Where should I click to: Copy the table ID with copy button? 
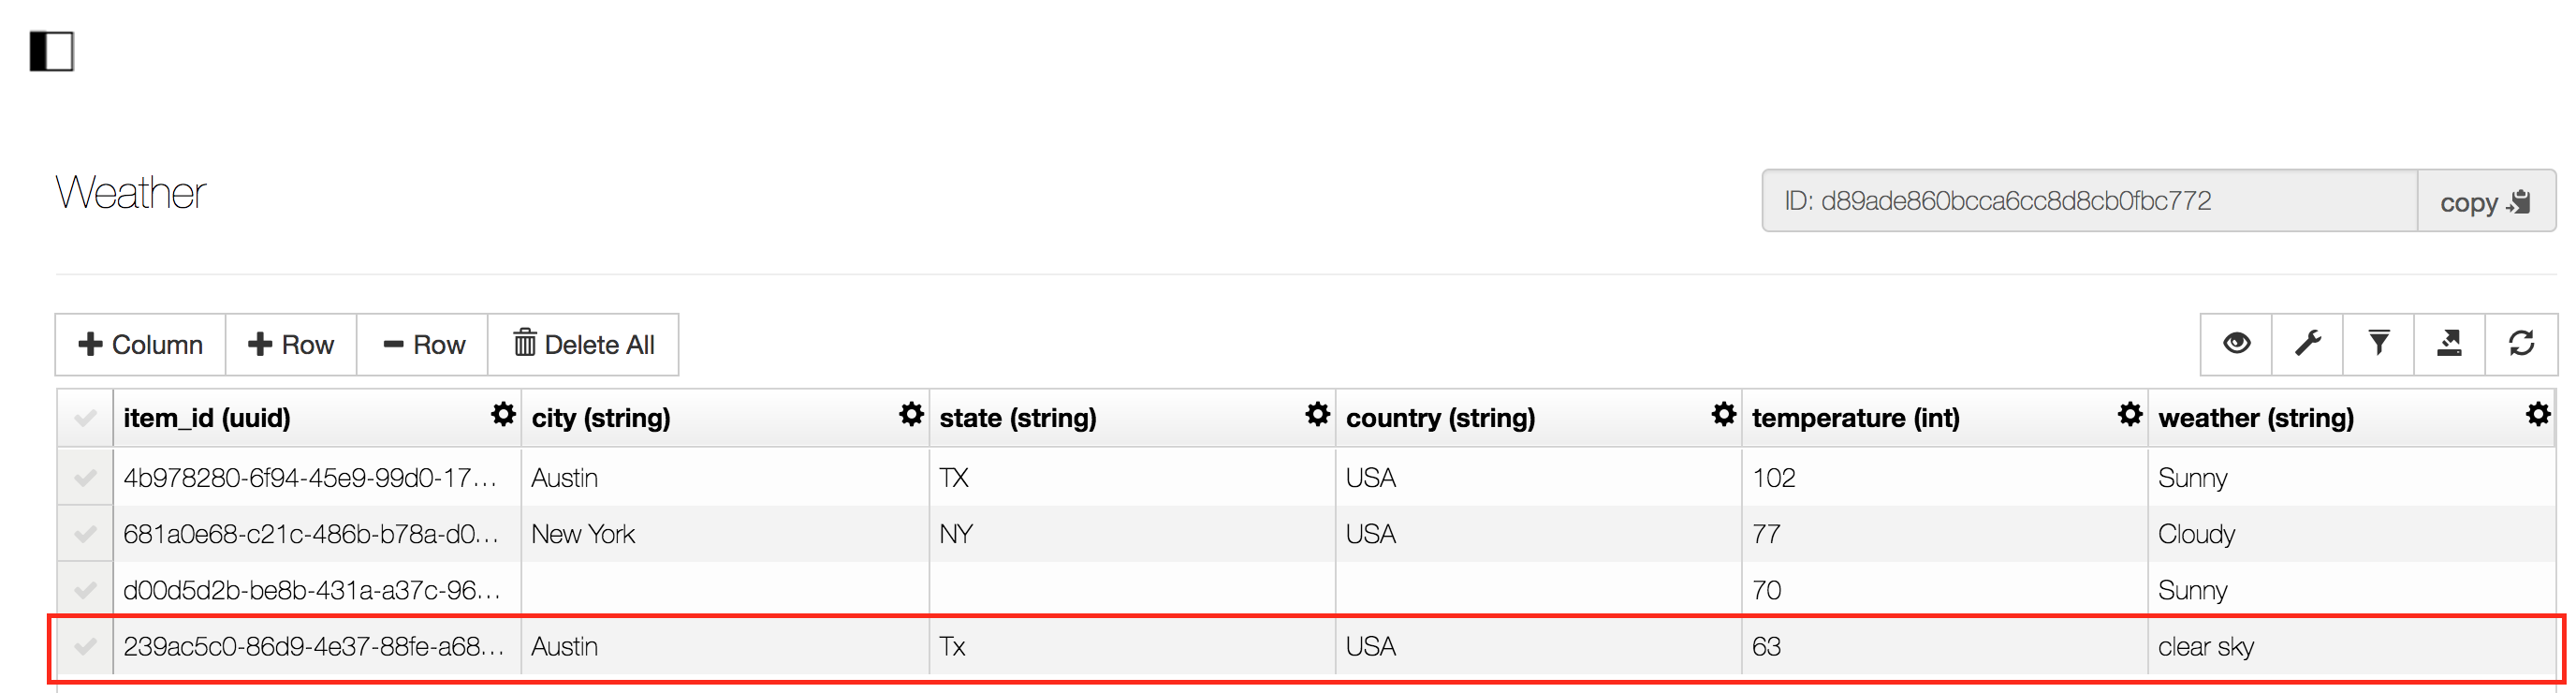[x=2486, y=202]
